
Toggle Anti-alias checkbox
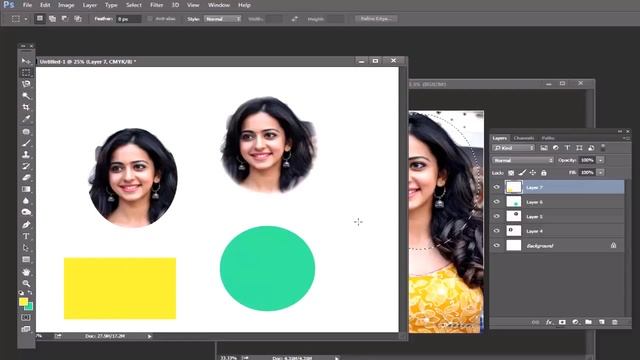coord(150,19)
